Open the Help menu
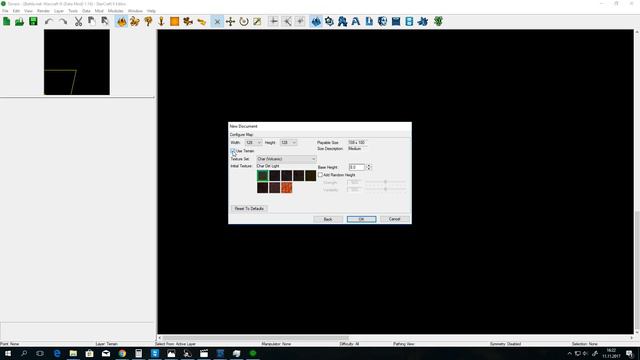The image size is (640, 360). [151, 11]
